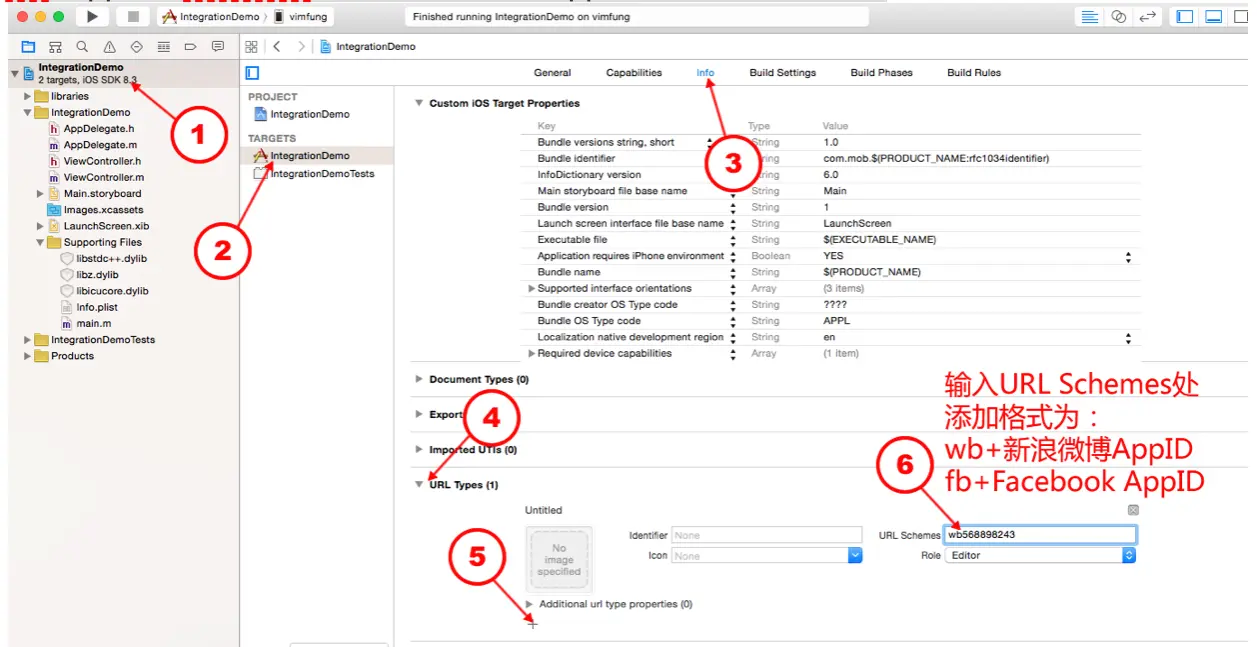Open the Issue navigator warning icon
The image size is (1257, 647).
tap(109, 47)
